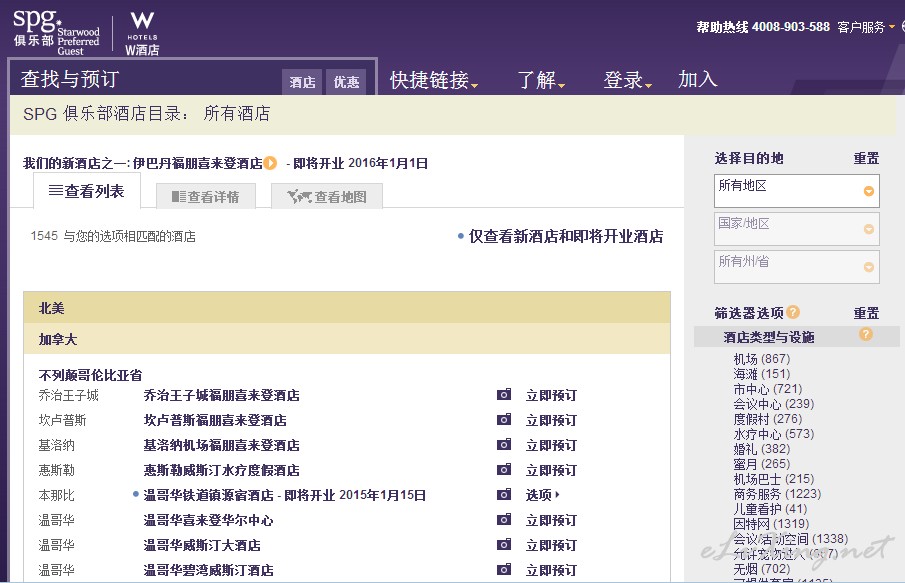Open photos for 坎卢普斯福朋喜来登酒店
Image resolution: width=905 pixels, height=583 pixels.
pos(504,420)
